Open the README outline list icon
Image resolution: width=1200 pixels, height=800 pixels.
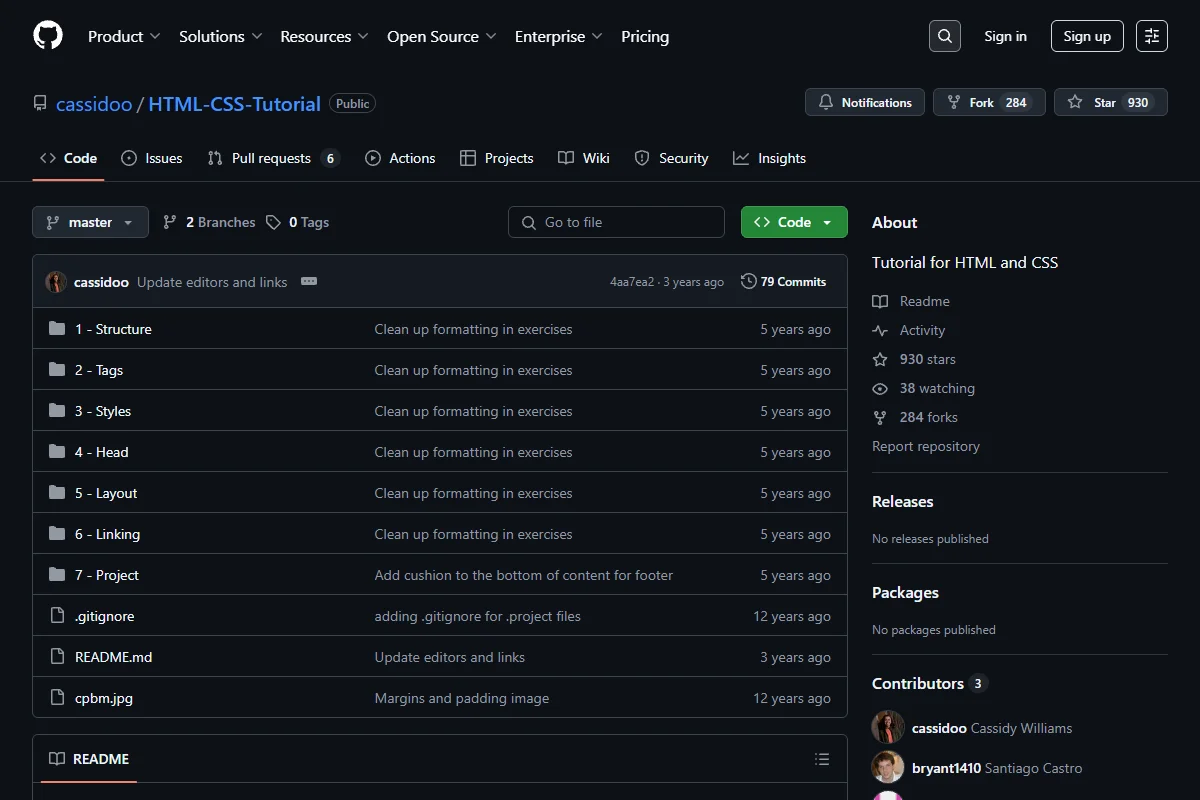pyautogui.click(x=822, y=759)
